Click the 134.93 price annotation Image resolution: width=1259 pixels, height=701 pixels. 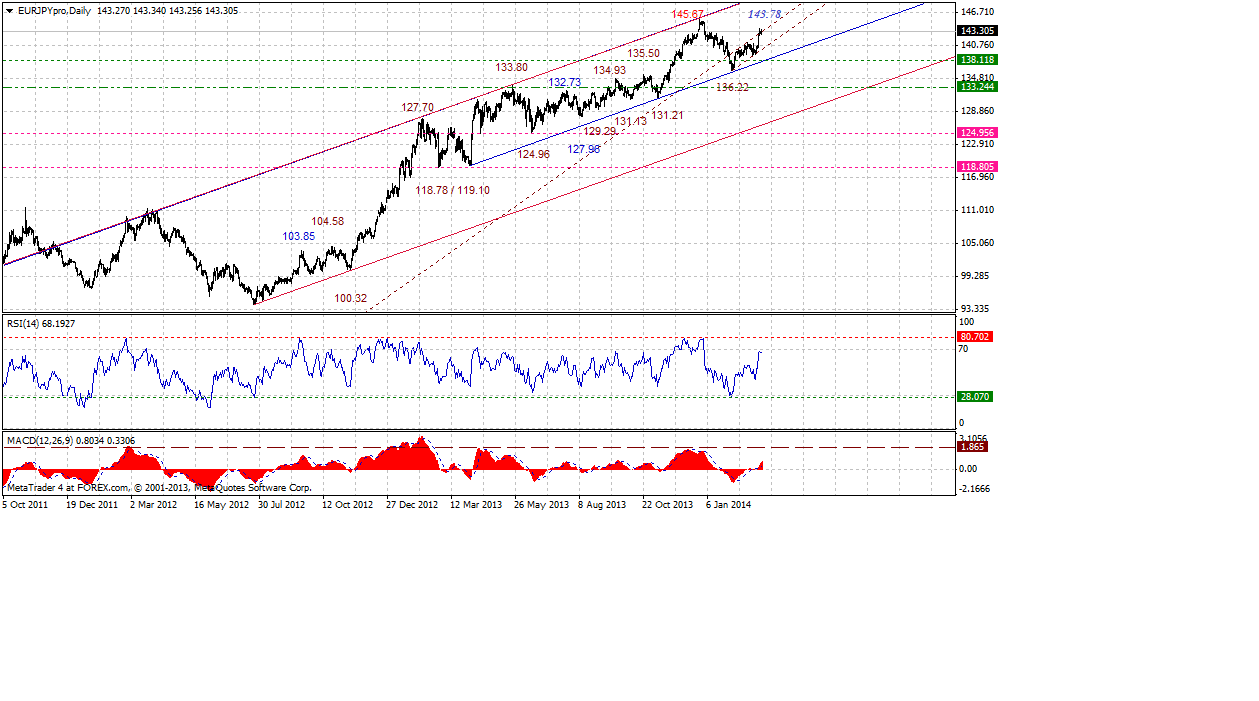(x=610, y=70)
